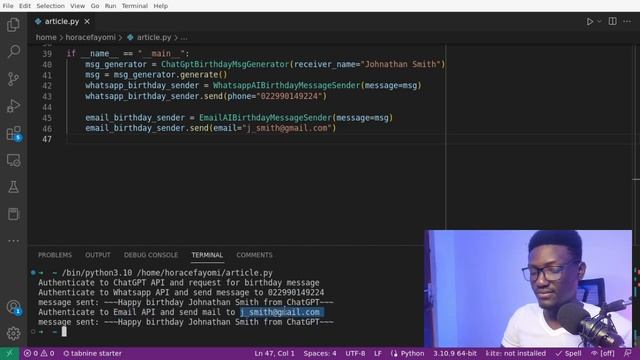
Task: Open the Source Control view
Action: point(13,78)
